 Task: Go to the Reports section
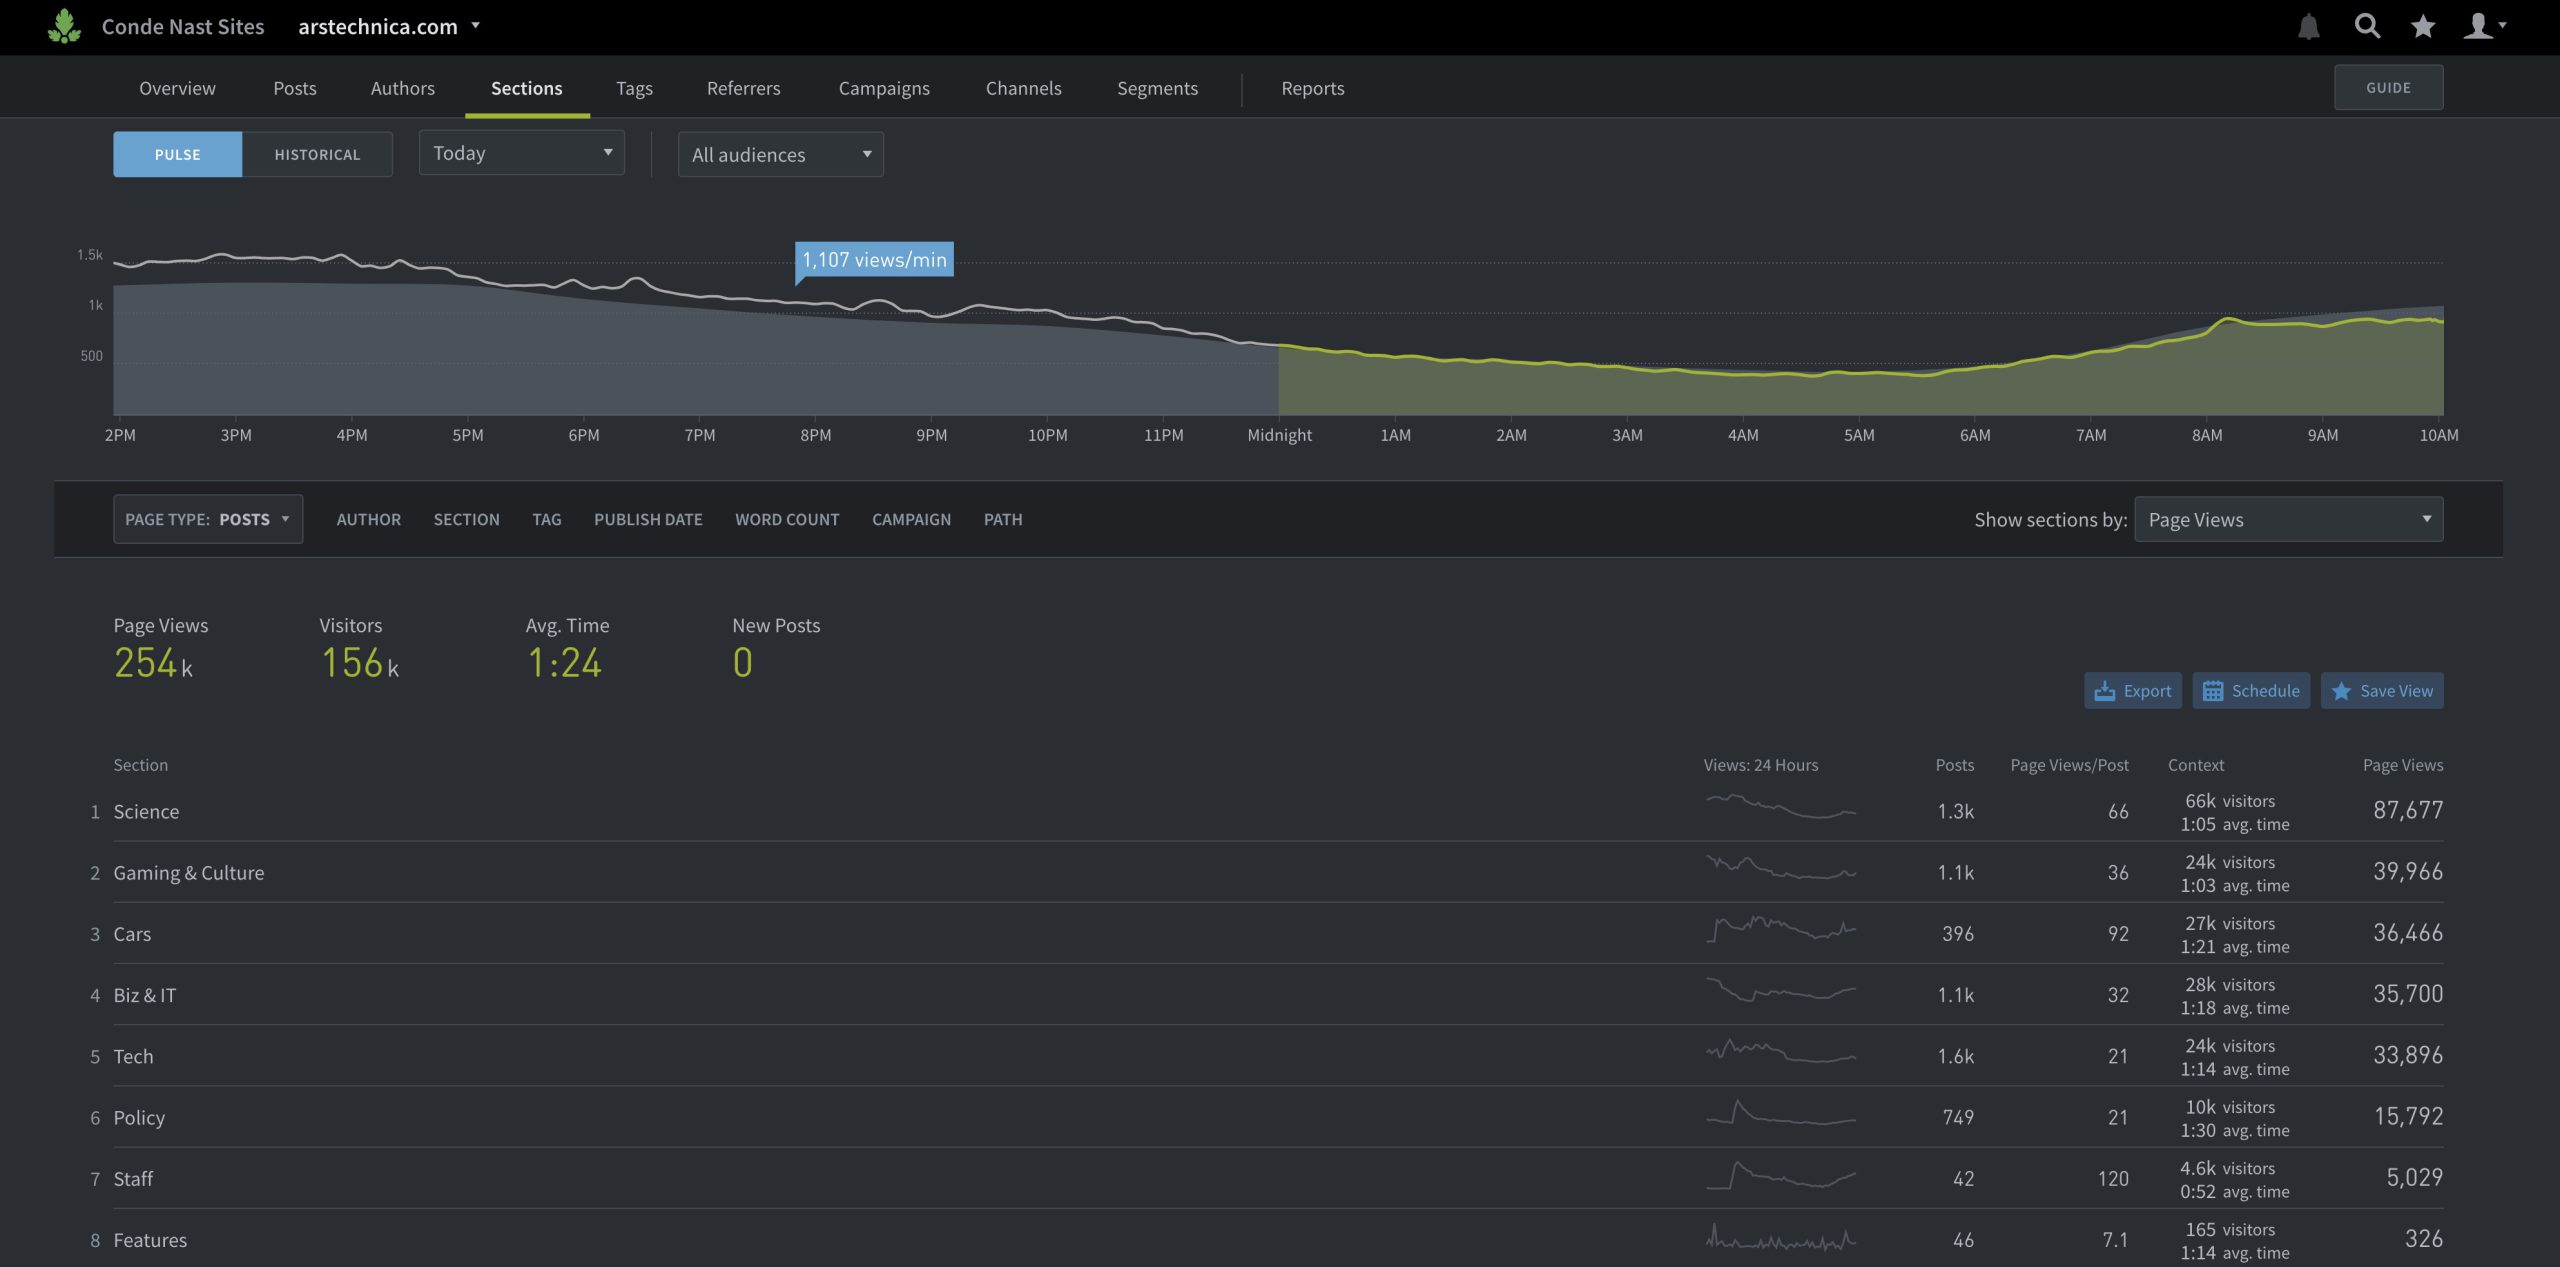(x=1313, y=88)
